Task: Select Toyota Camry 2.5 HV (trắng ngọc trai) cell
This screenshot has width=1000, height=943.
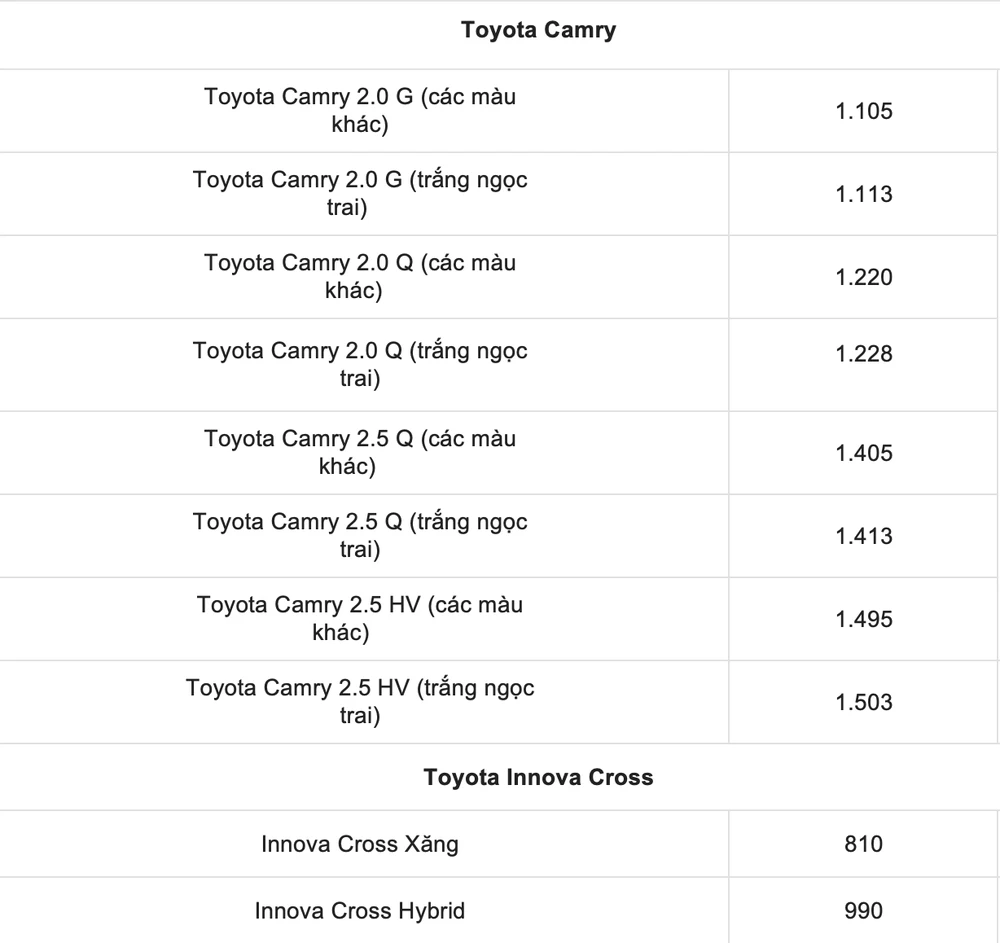Action: coord(360,702)
